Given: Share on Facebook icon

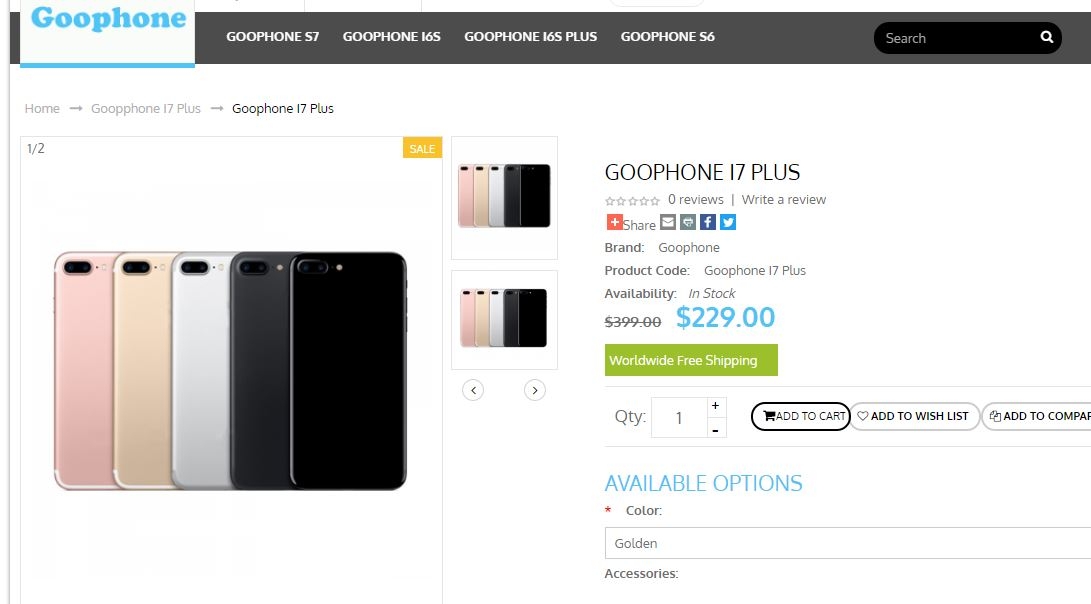Looking at the screenshot, I should [x=707, y=222].
